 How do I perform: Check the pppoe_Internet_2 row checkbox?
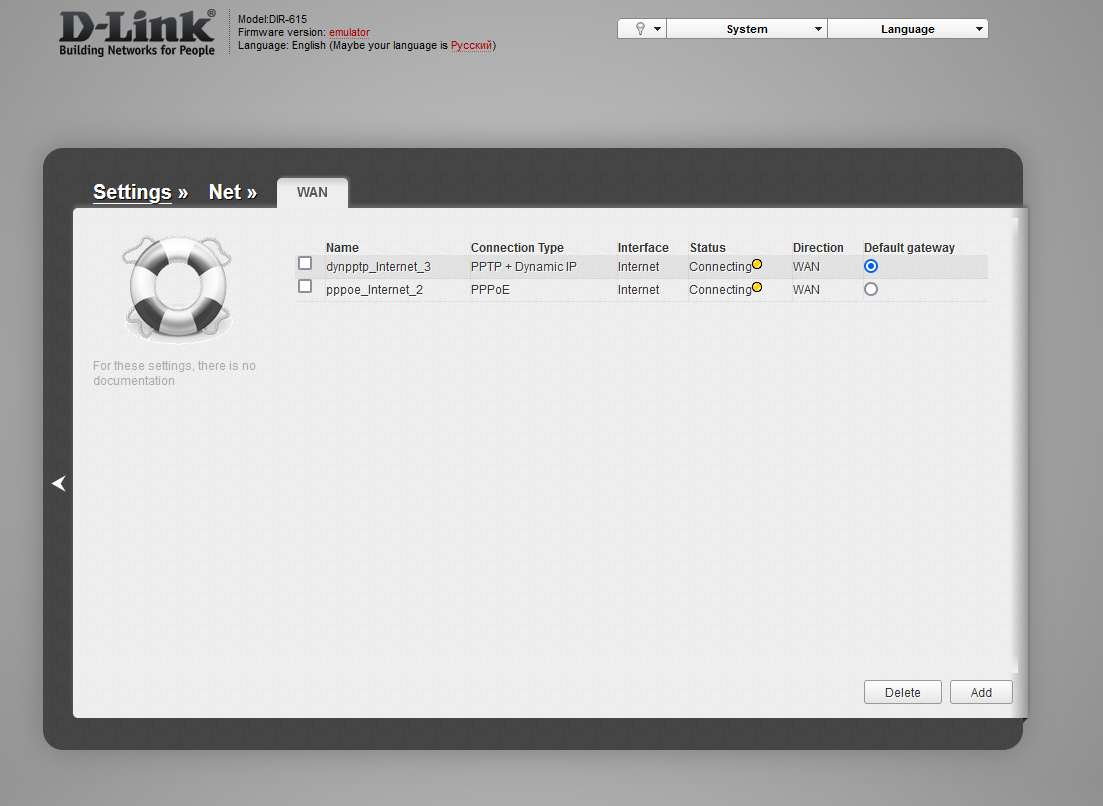coord(305,286)
